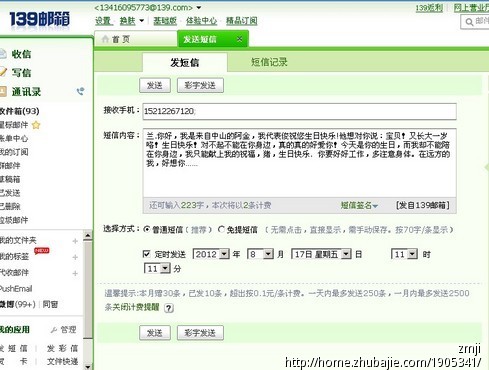Click the 关闭计费提醒 link
The image size is (489, 370).
tap(136, 307)
